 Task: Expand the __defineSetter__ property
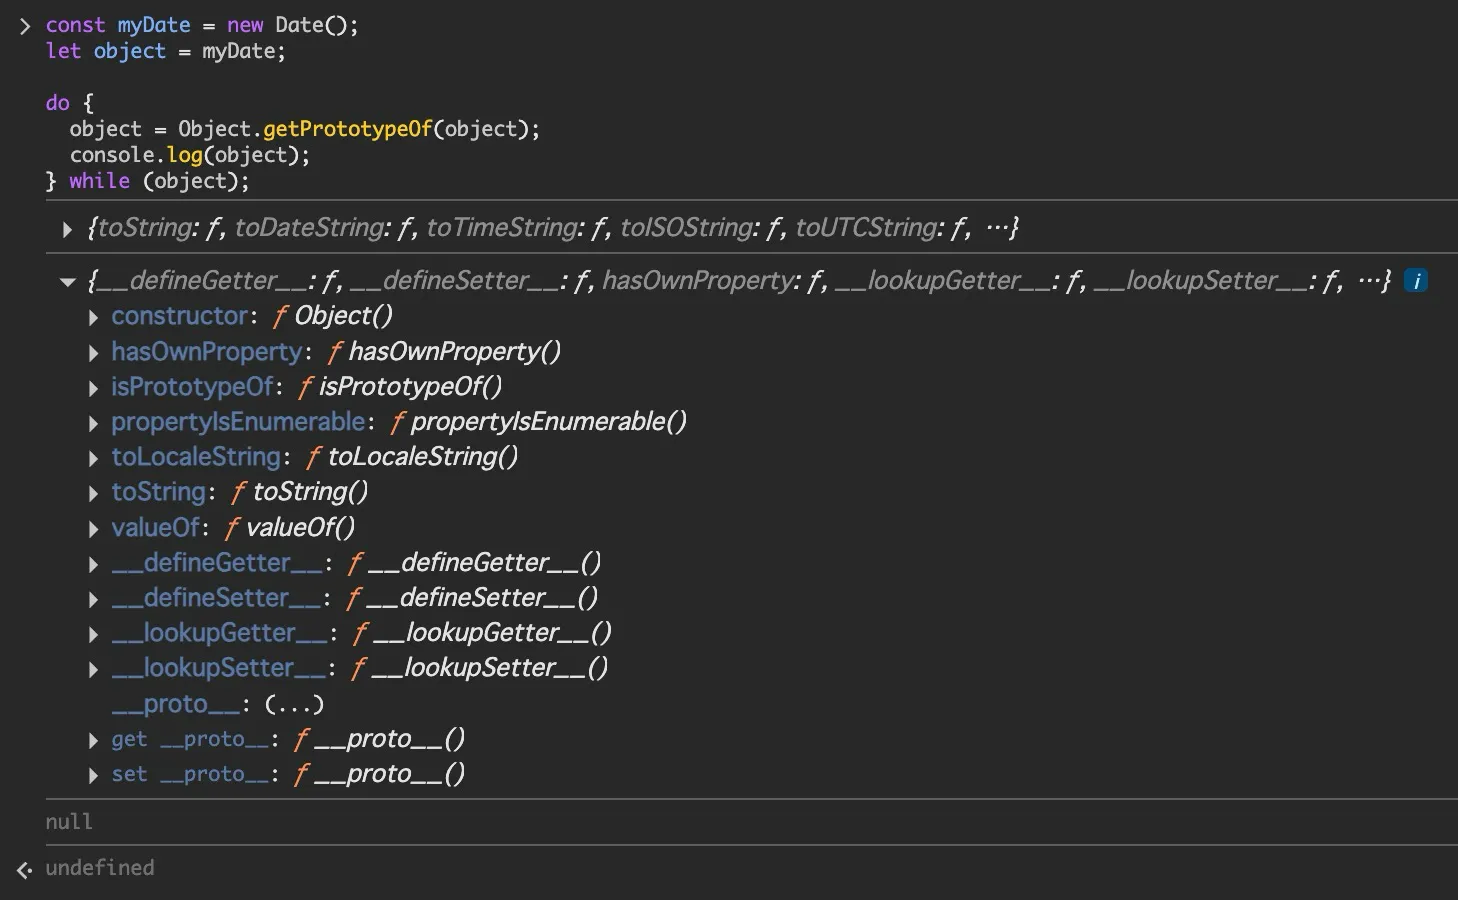(93, 599)
